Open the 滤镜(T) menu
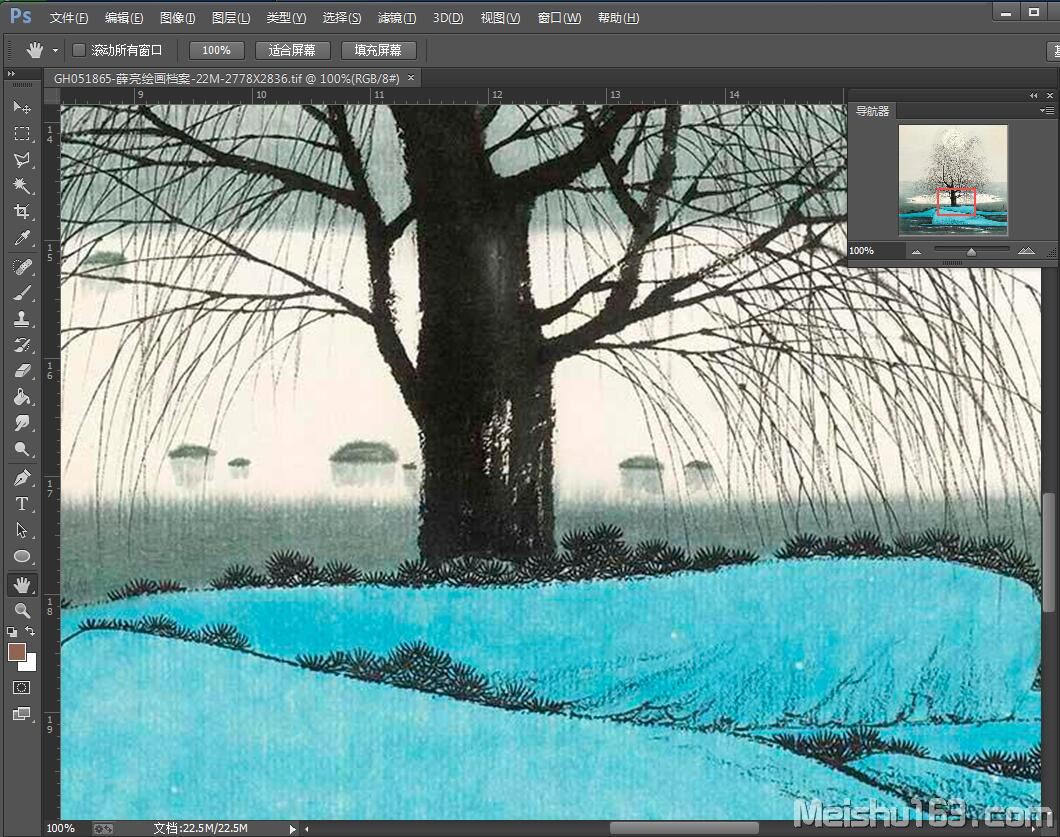The image size is (1060, 837). coord(397,18)
